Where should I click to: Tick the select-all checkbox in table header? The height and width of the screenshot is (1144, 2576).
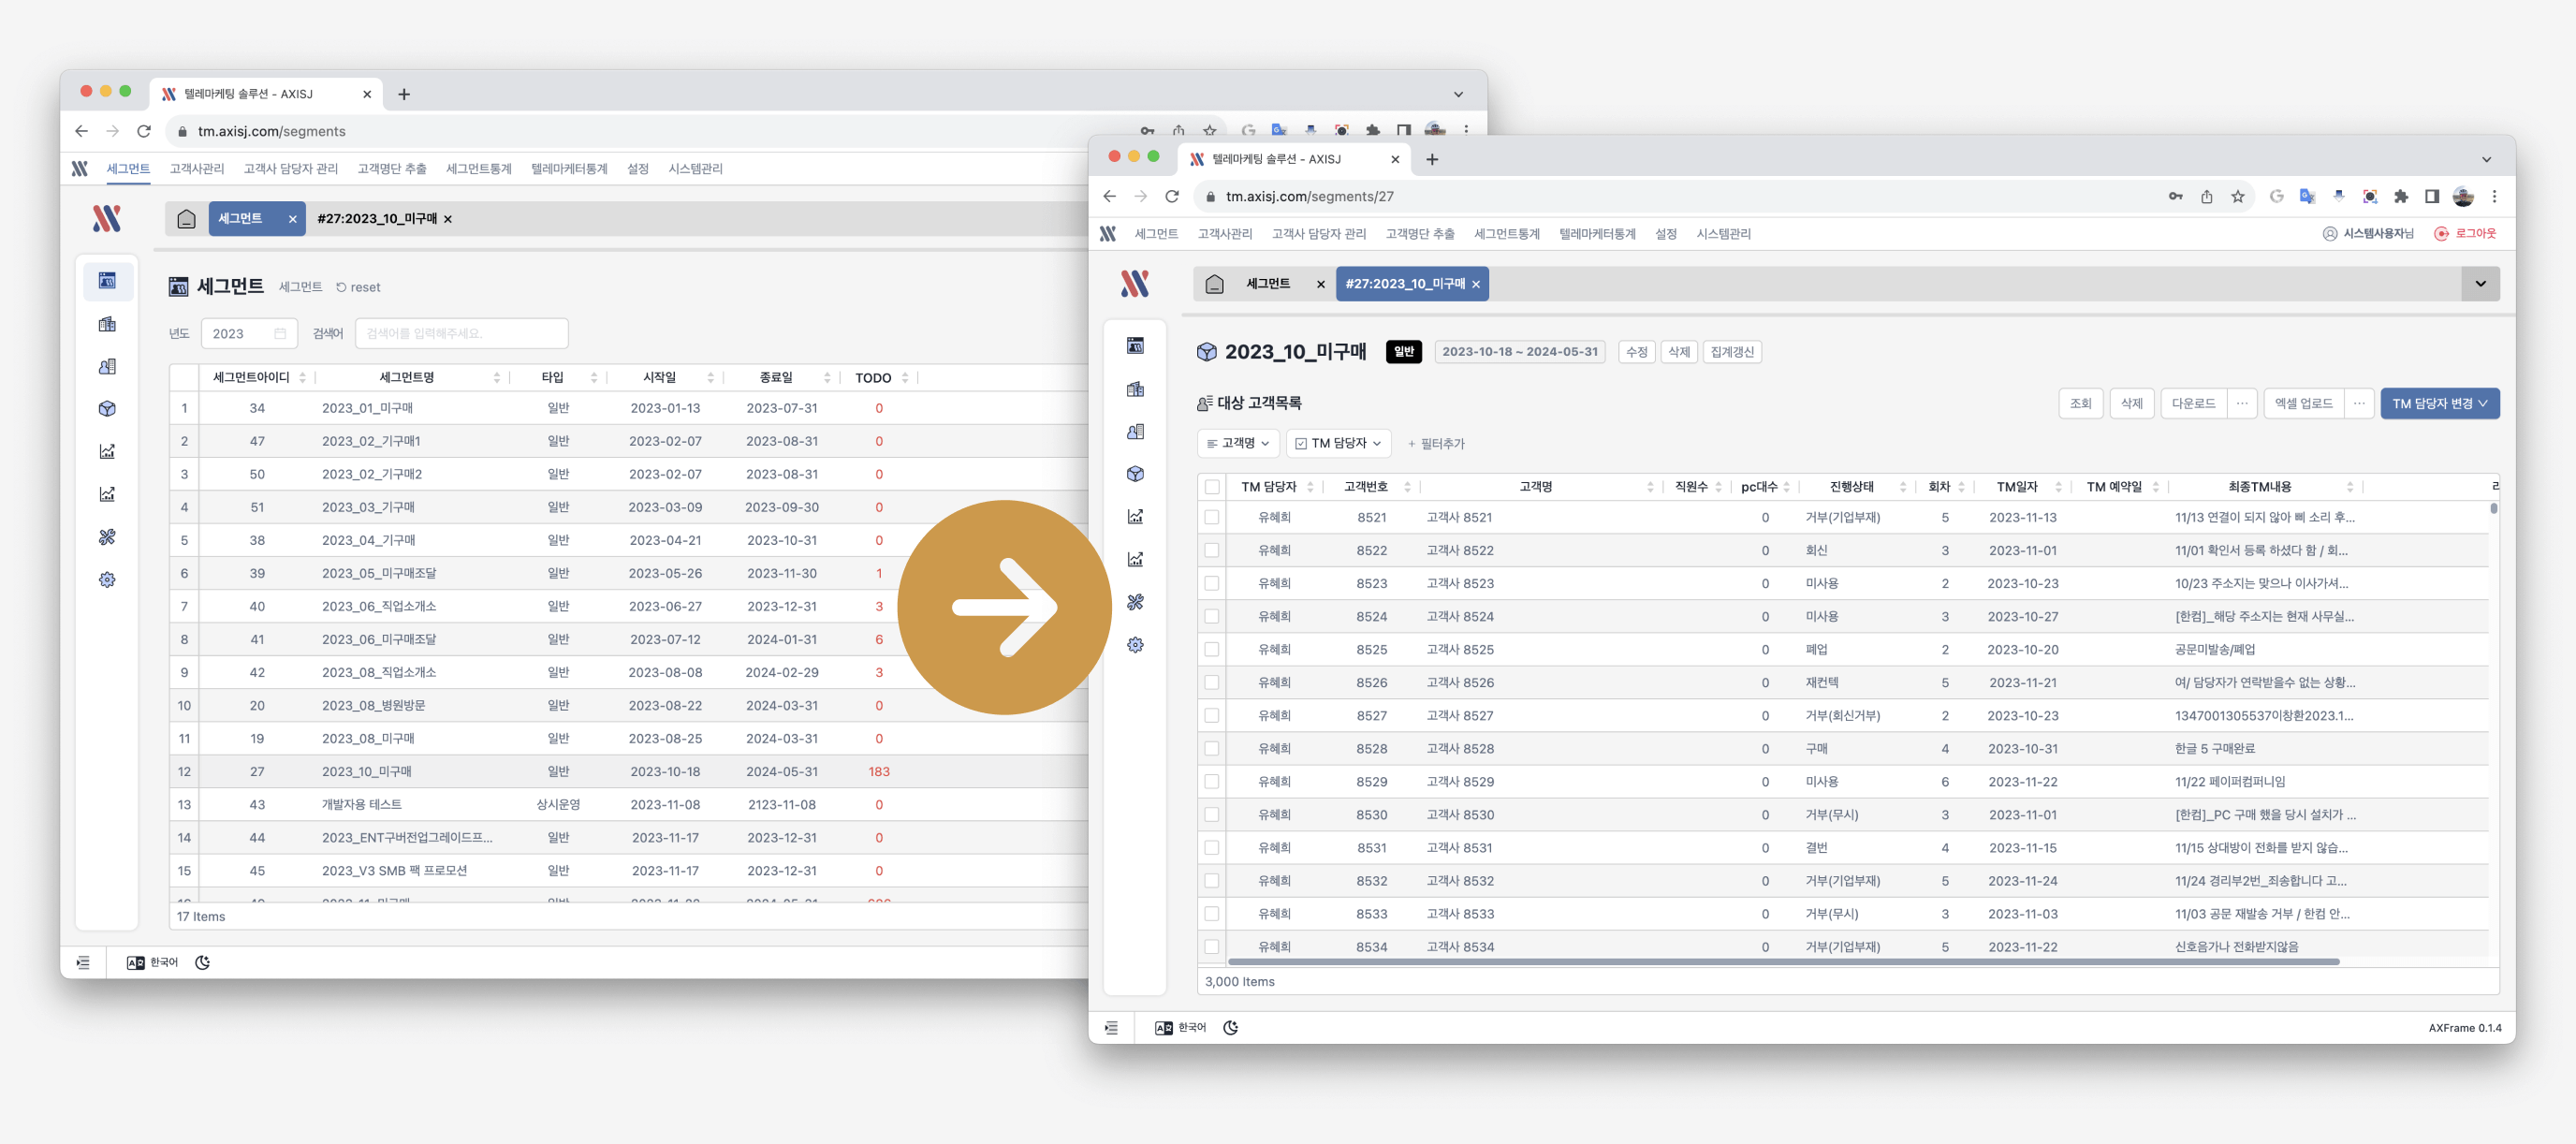pos(1212,487)
